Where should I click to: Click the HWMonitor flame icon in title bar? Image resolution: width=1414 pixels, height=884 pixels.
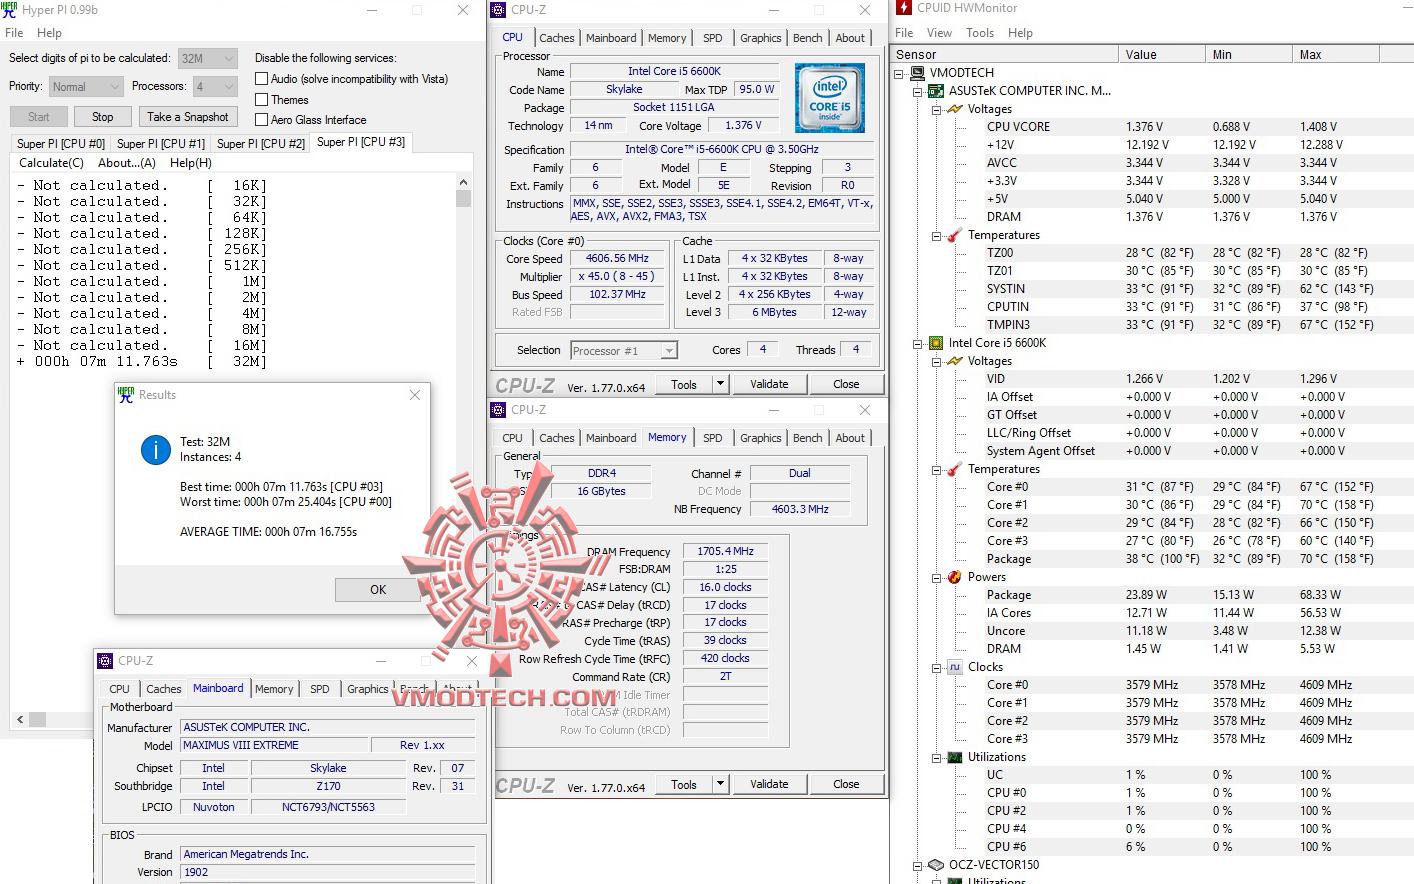pos(903,9)
